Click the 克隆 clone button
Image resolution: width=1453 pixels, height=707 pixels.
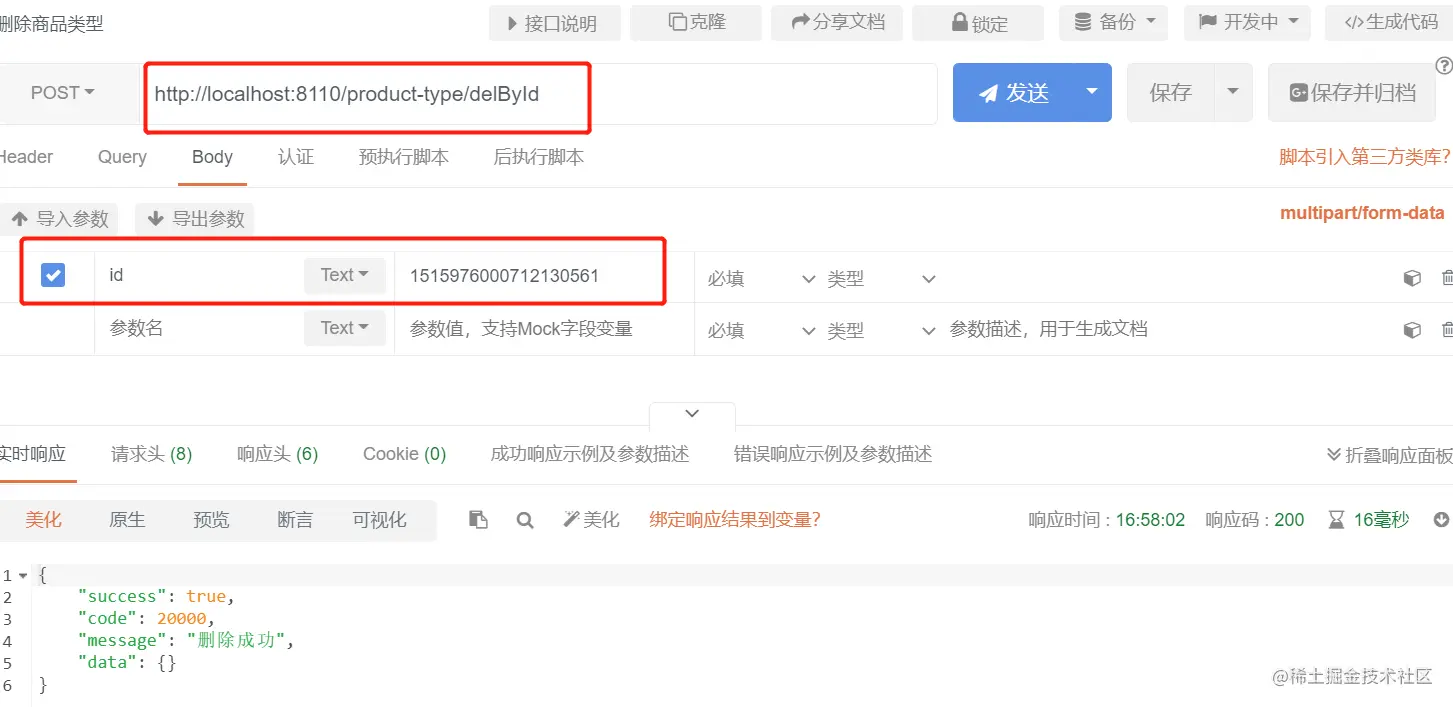696,23
